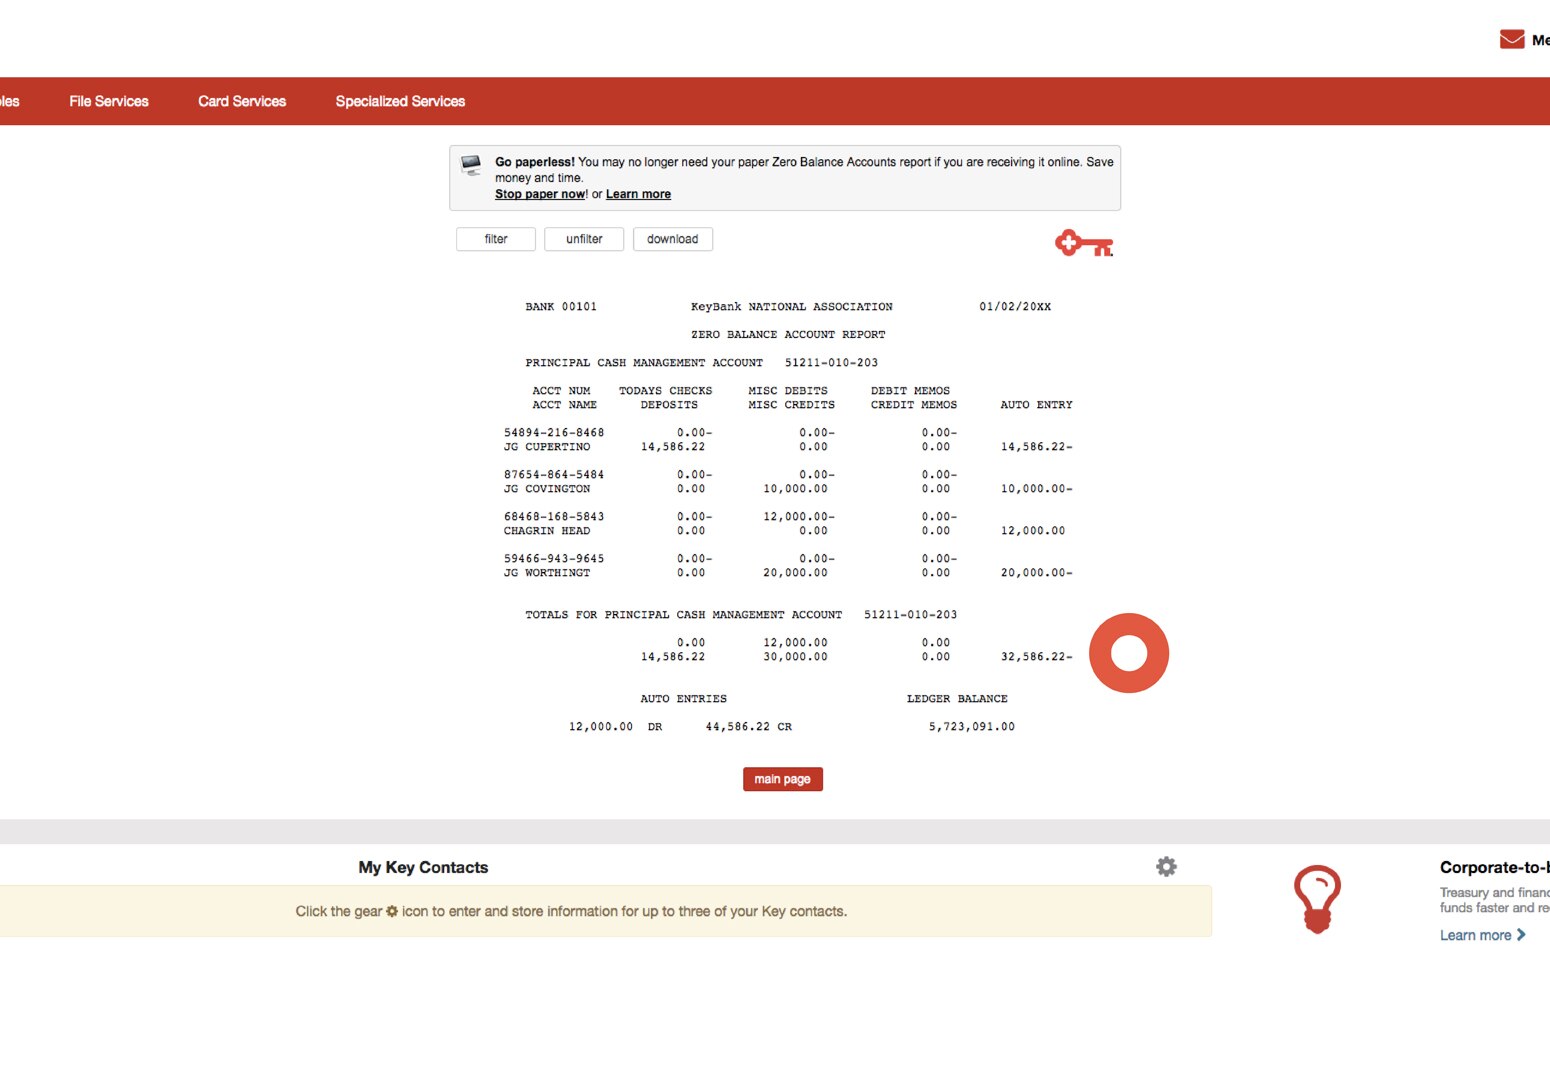Image resolution: width=1550 pixels, height=1087 pixels.
Task: Open the Specialized Services menu
Action: pos(399,100)
